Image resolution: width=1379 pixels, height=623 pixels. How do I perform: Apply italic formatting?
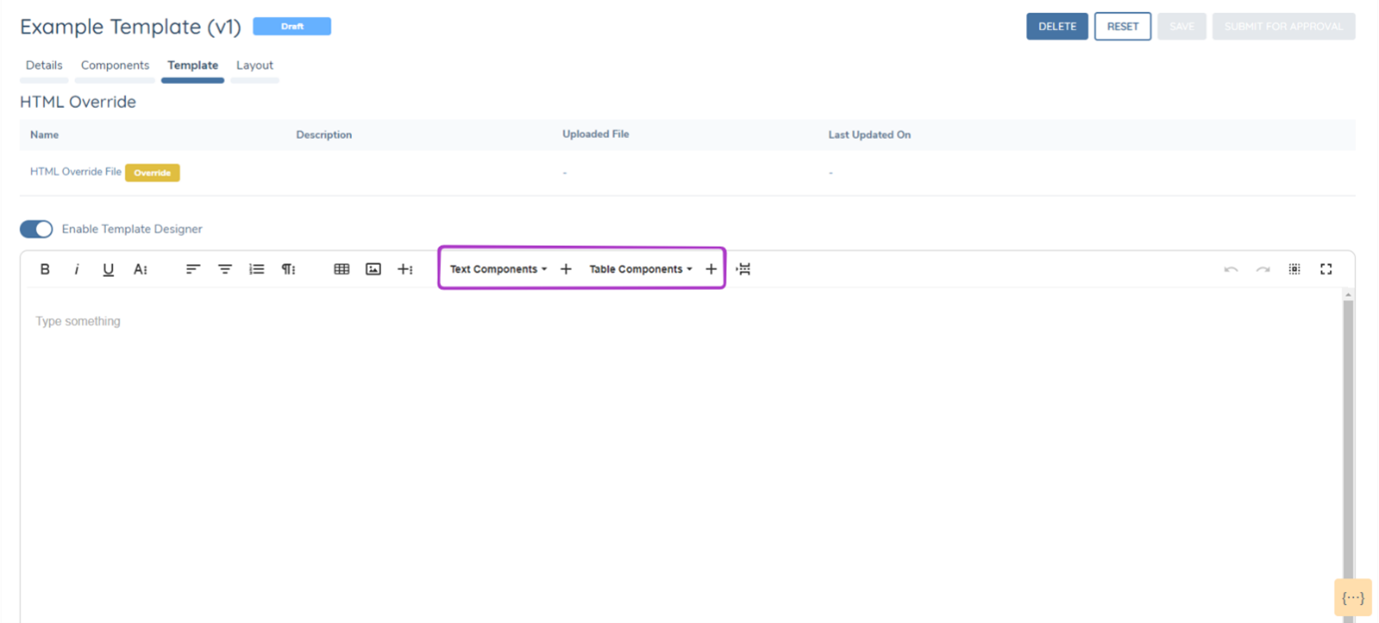coord(77,269)
